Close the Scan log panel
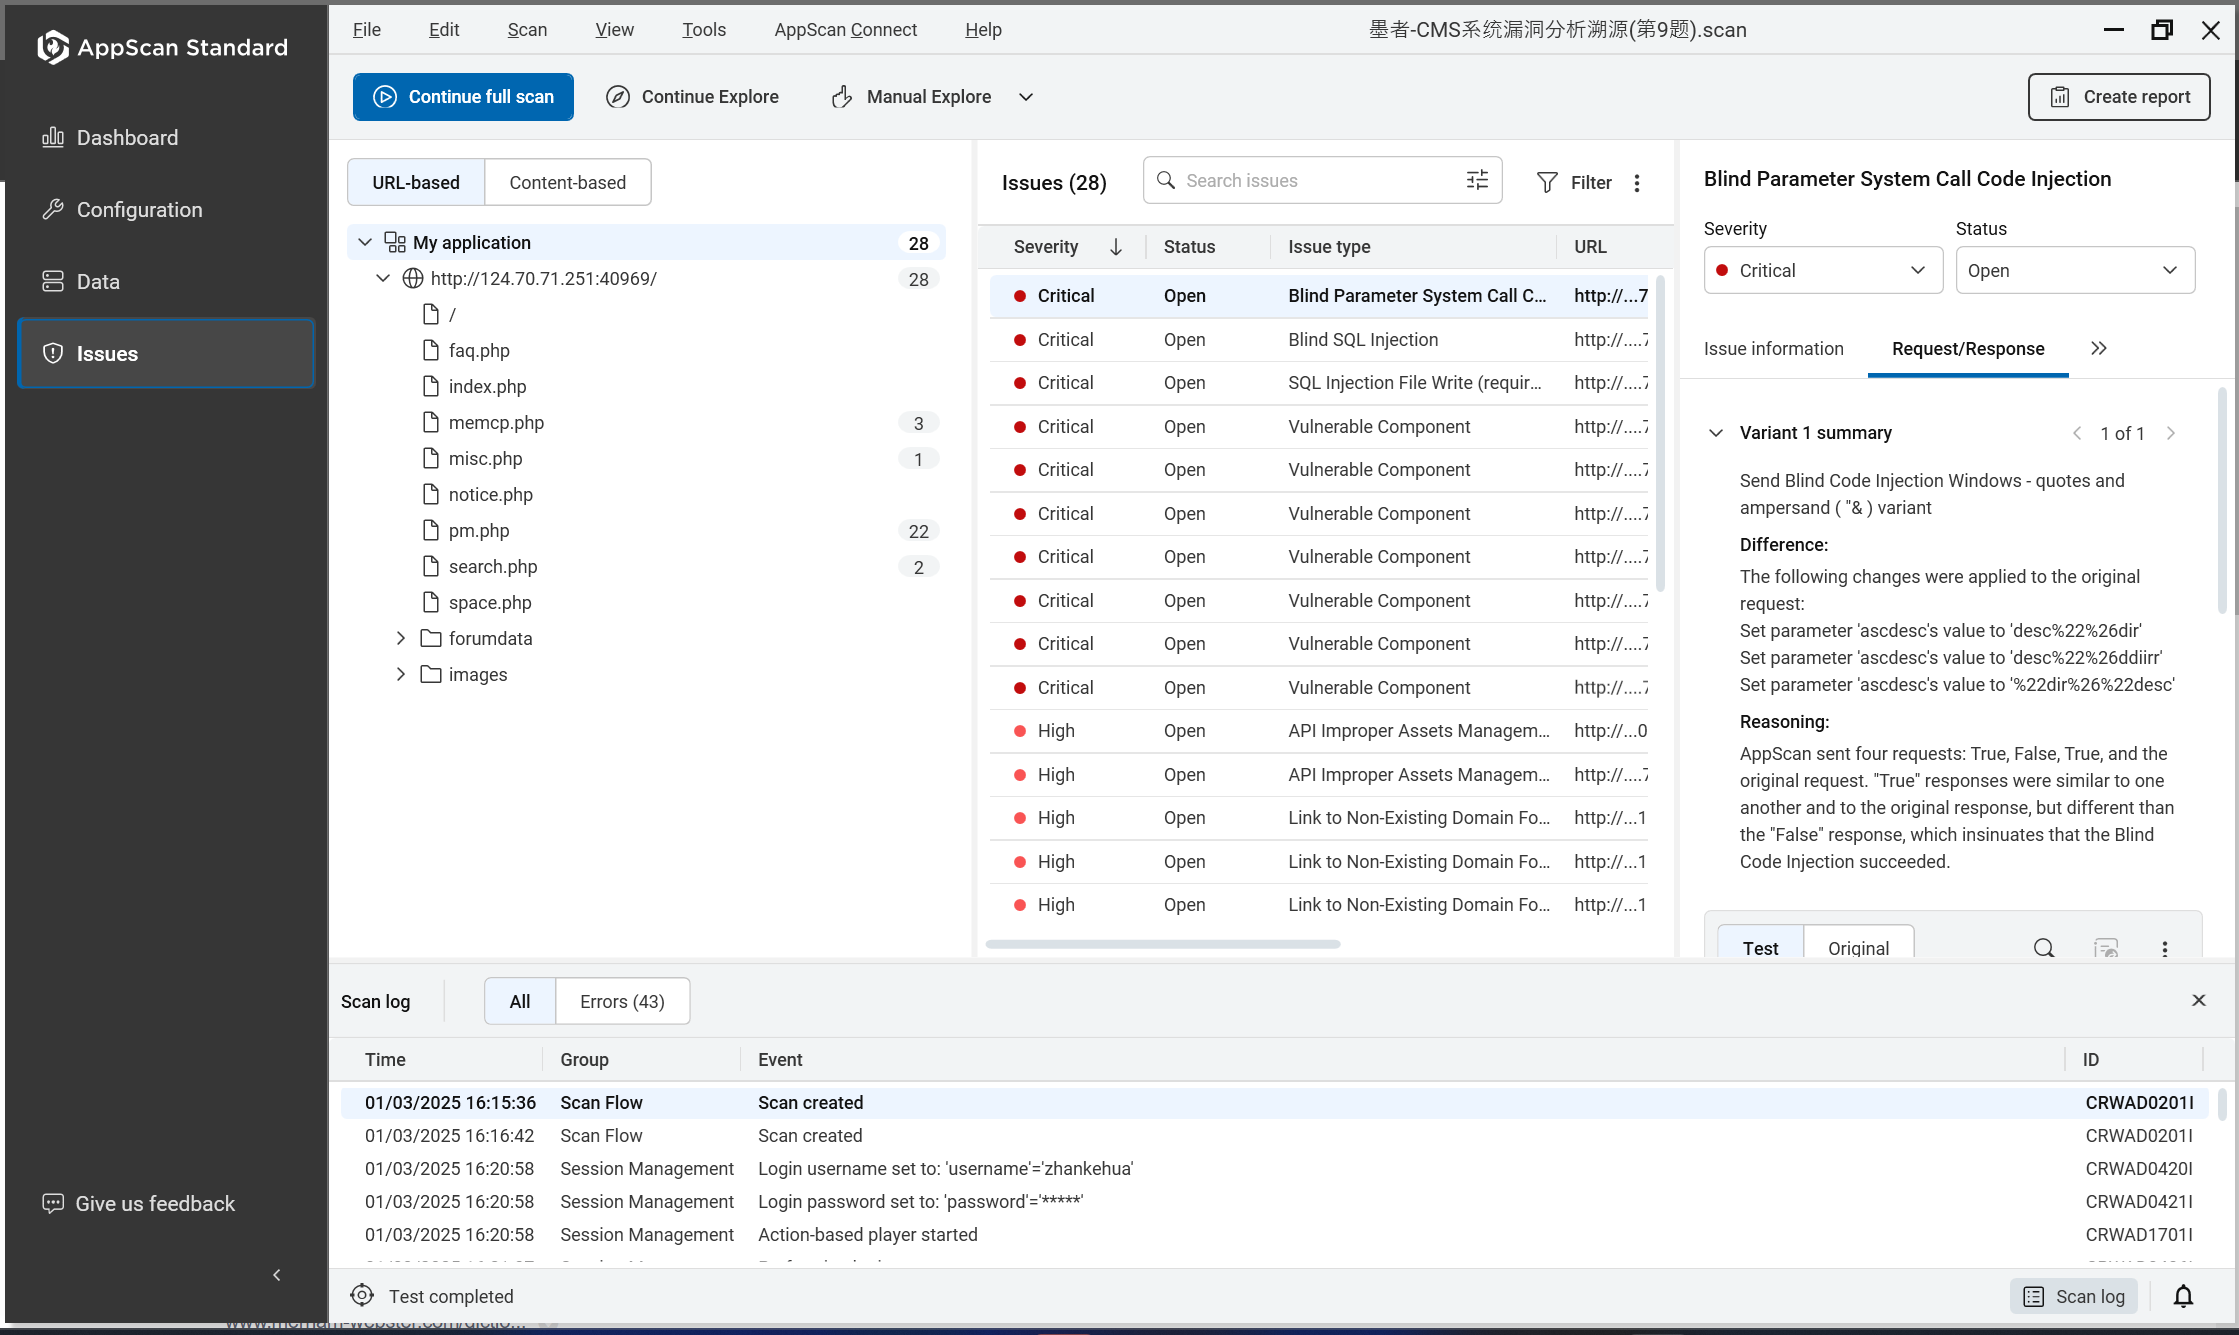This screenshot has height=1335, width=2239. (x=2199, y=1000)
